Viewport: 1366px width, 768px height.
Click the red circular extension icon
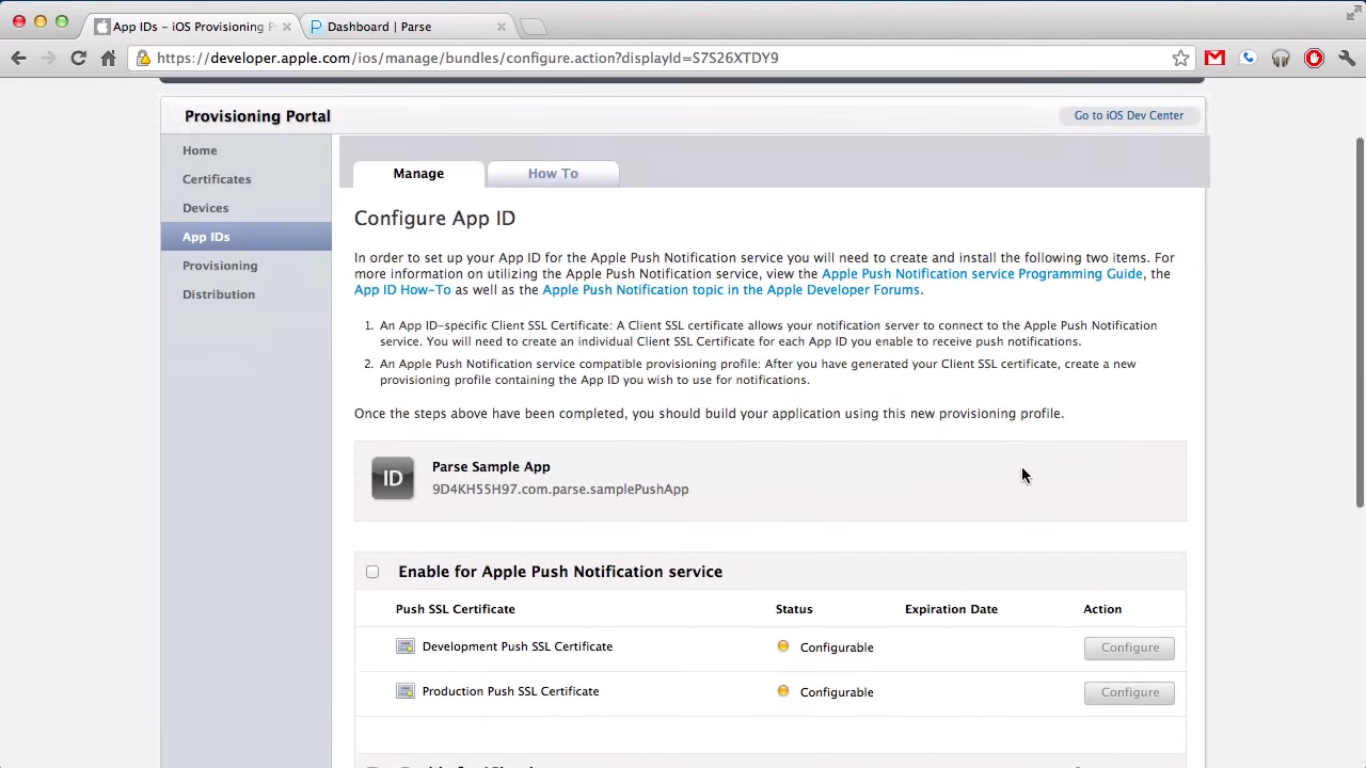click(x=1314, y=58)
